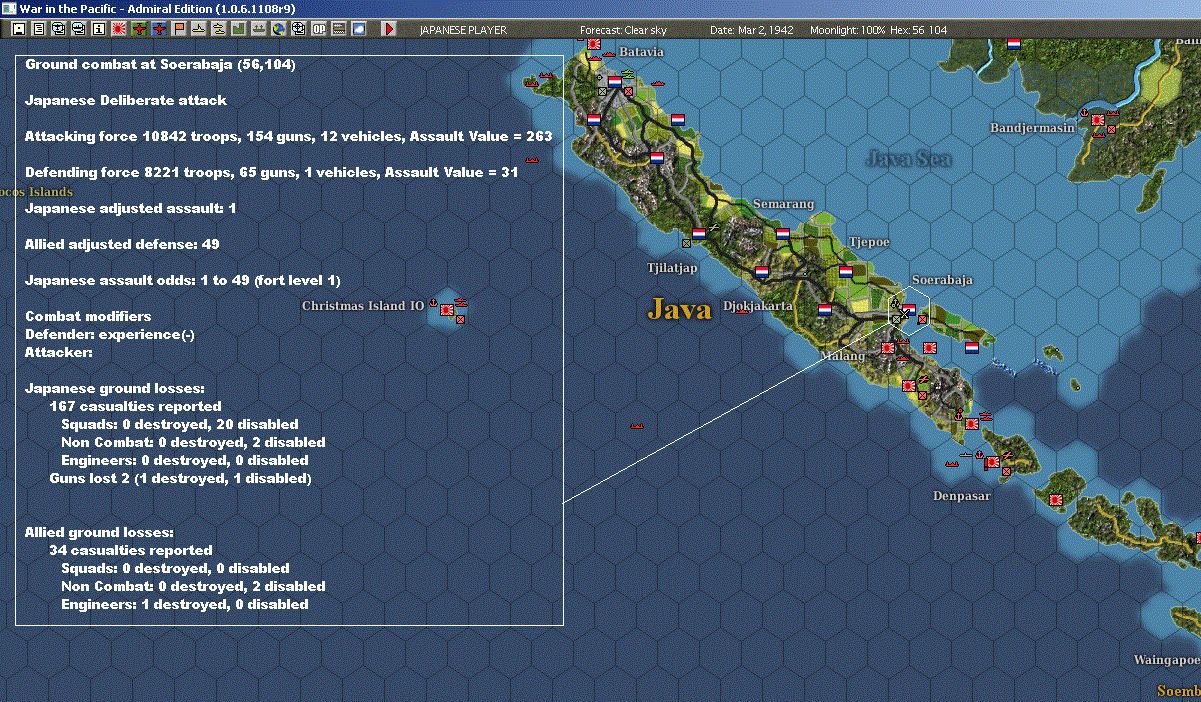Open the OP report toolbar icon
This screenshot has height=702, width=1201.
coord(319,29)
